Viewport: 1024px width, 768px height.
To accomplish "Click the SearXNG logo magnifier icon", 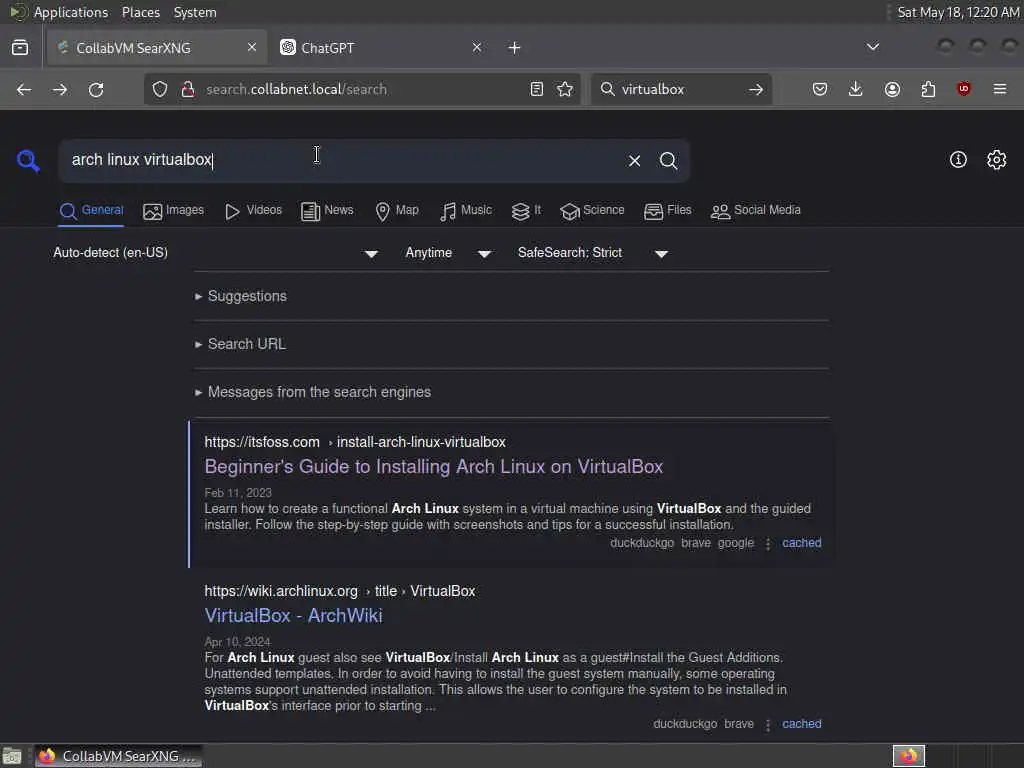I will pyautogui.click(x=28, y=161).
